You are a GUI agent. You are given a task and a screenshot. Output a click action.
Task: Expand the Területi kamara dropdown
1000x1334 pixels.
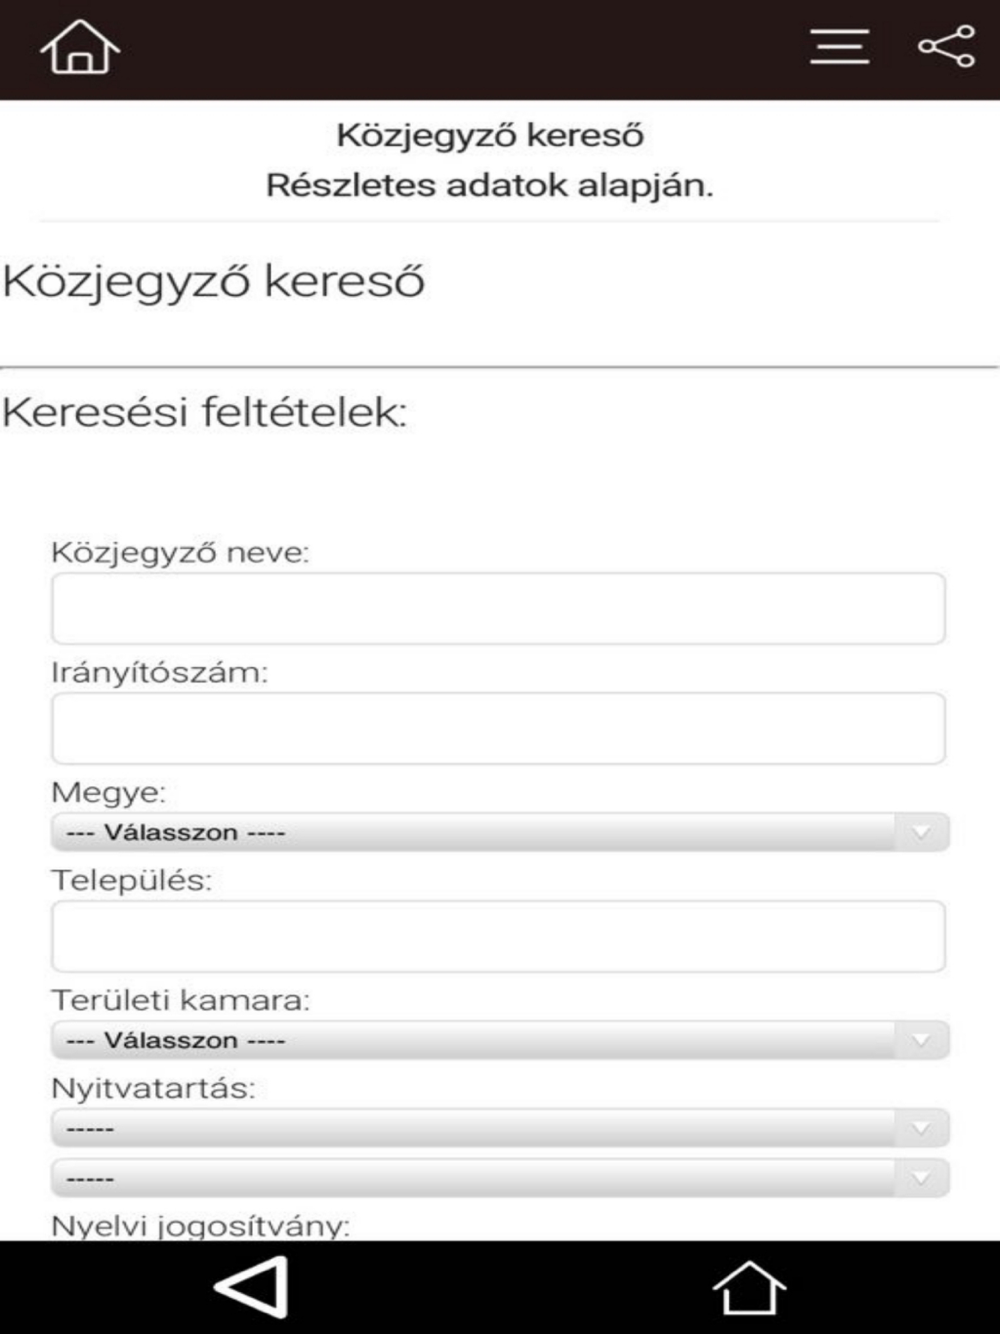click(498, 1040)
